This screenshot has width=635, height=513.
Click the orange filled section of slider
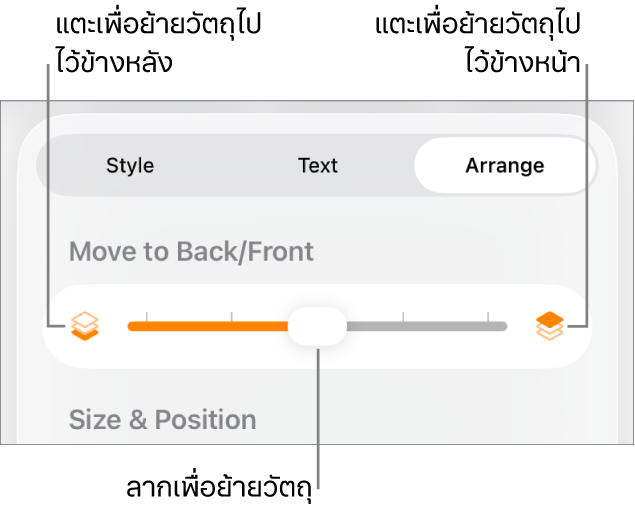click(208, 326)
